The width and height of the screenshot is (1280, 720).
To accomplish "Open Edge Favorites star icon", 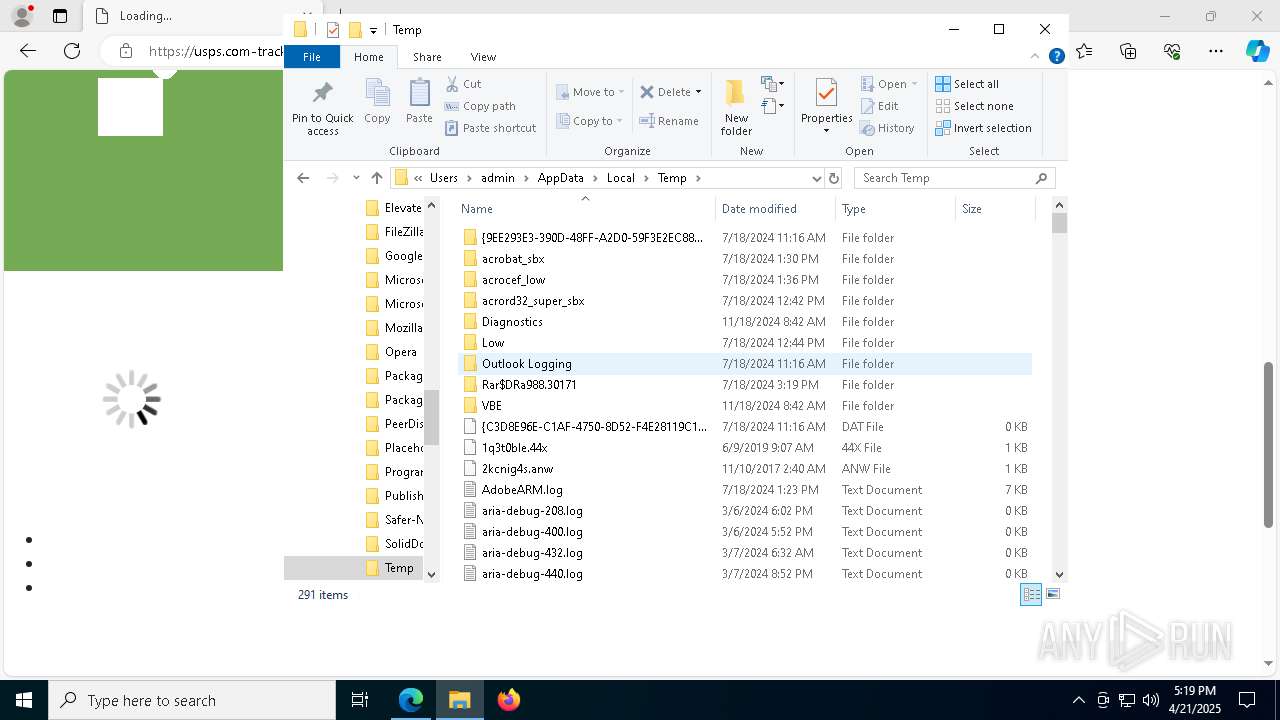I will [x=1084, y=51].
